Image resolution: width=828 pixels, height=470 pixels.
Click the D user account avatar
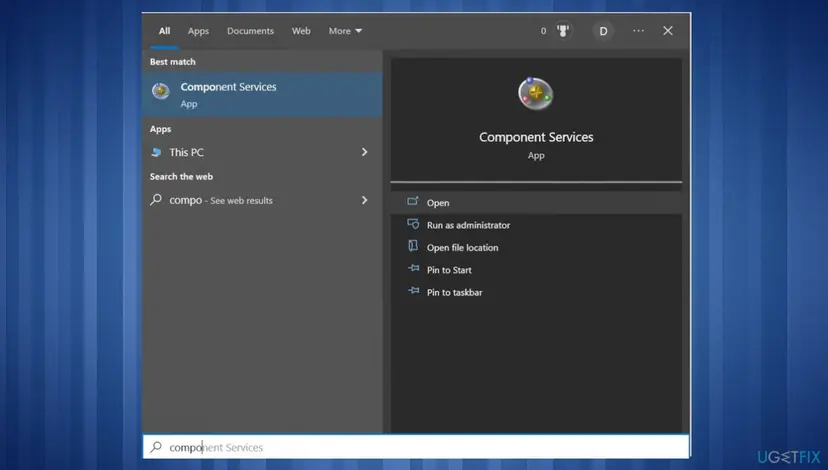[603, 31]
